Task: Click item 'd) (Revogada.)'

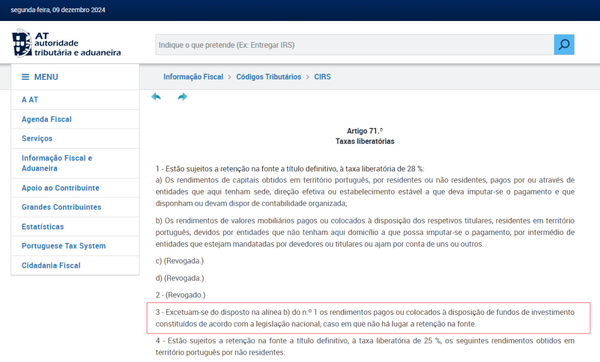Action: click(x=179, y=278)
